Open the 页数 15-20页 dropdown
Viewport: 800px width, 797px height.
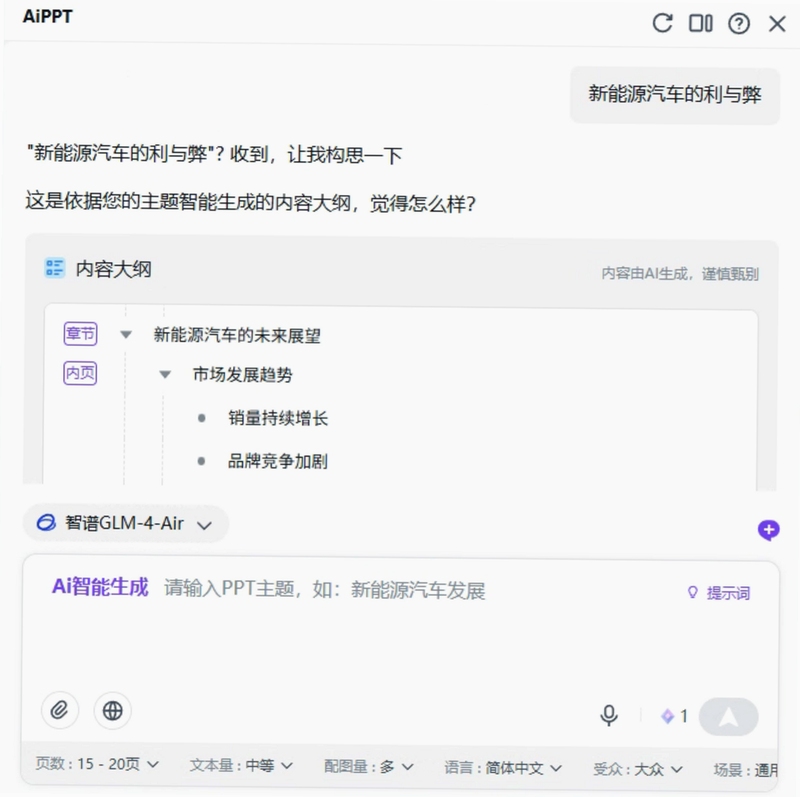[x=97, y=764]
